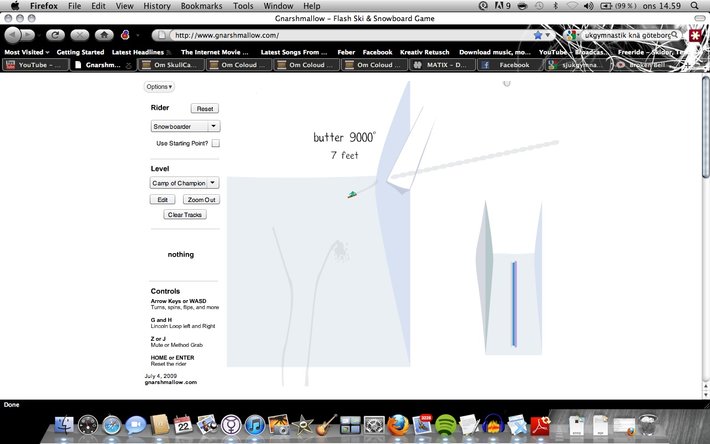Open Finder from the Dock
Screen dimensions: 710x444
coord(64,426)
